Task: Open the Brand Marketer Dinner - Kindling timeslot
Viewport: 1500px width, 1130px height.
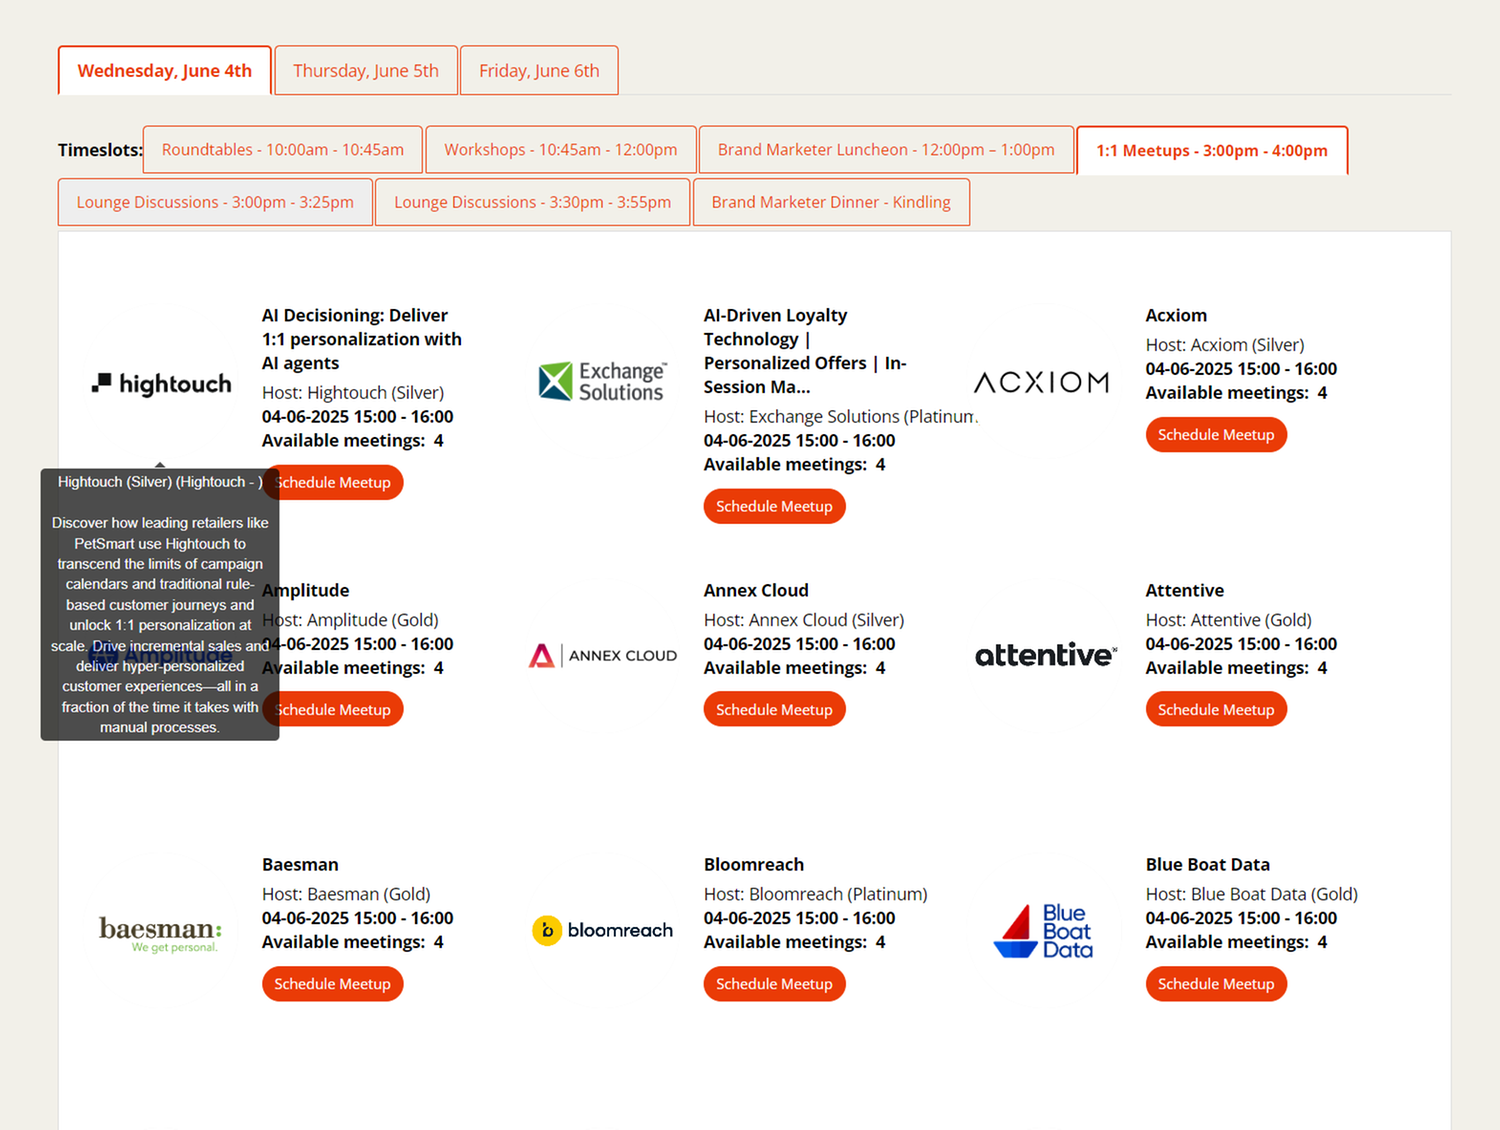Action: point(831,202)
